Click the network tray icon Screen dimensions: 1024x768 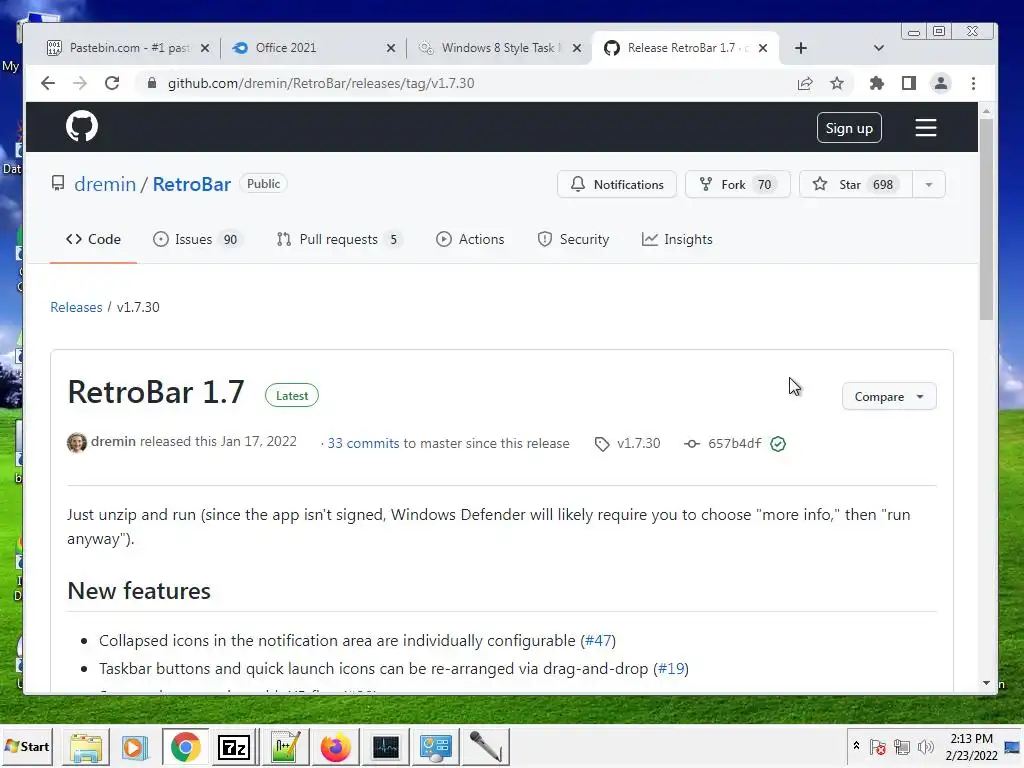click(x=902, y=747)
